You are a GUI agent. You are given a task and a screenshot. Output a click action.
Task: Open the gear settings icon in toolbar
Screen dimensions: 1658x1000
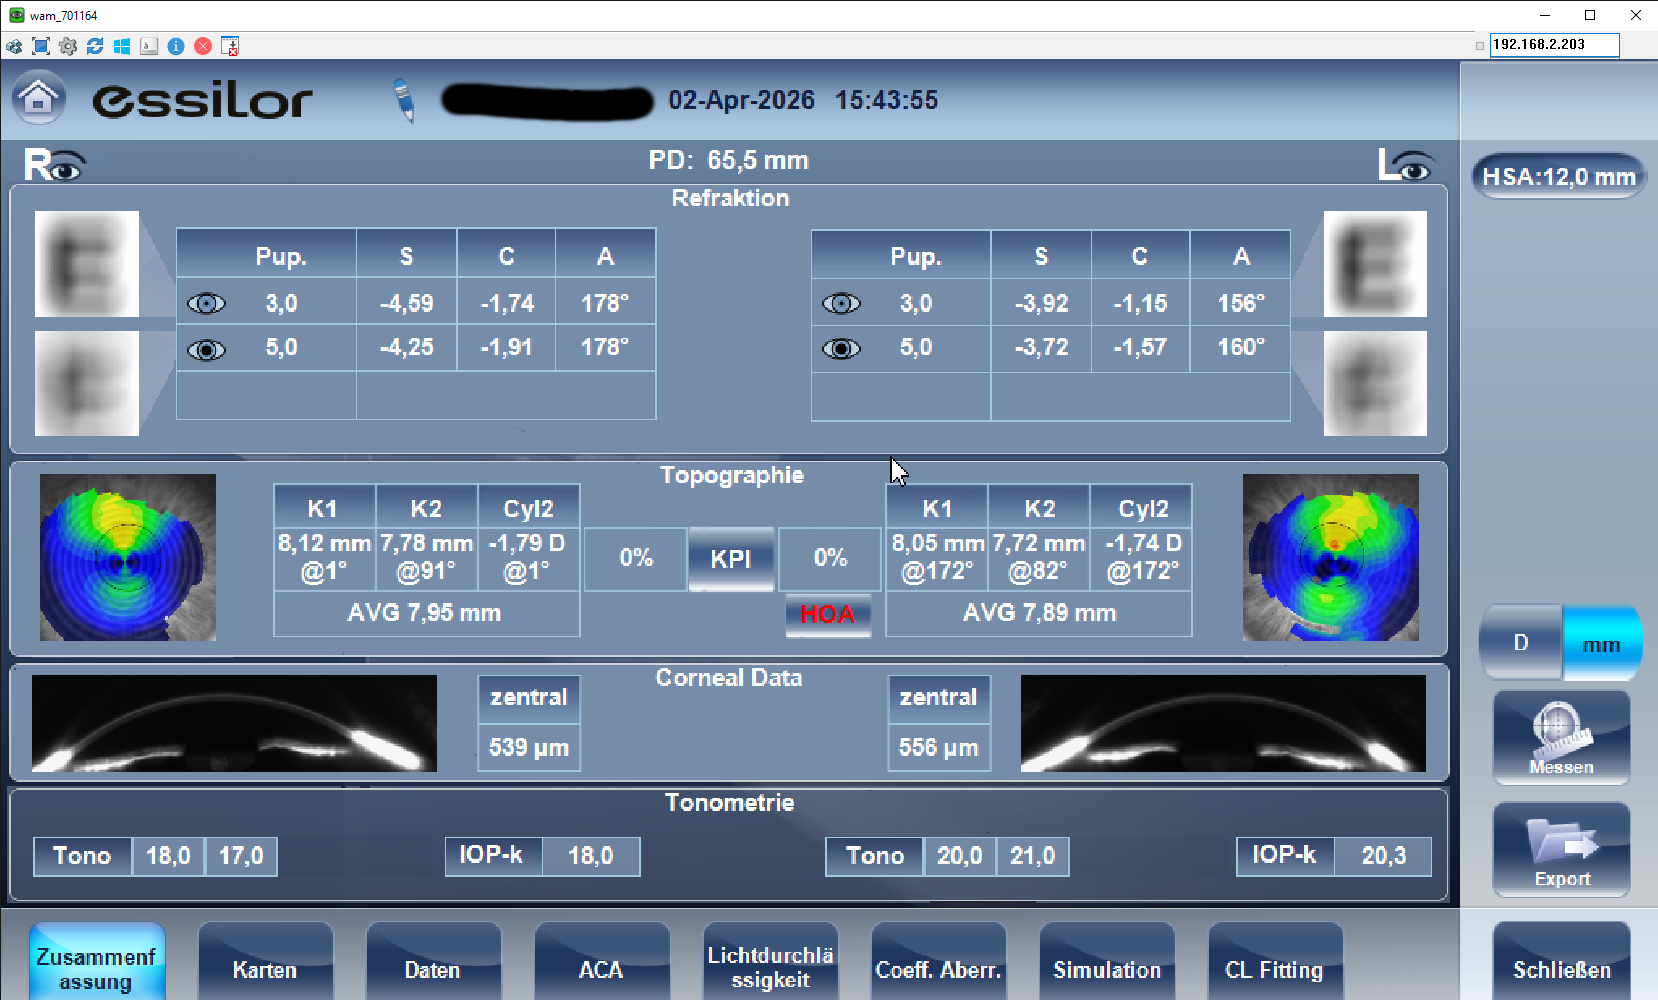point(68,46)
